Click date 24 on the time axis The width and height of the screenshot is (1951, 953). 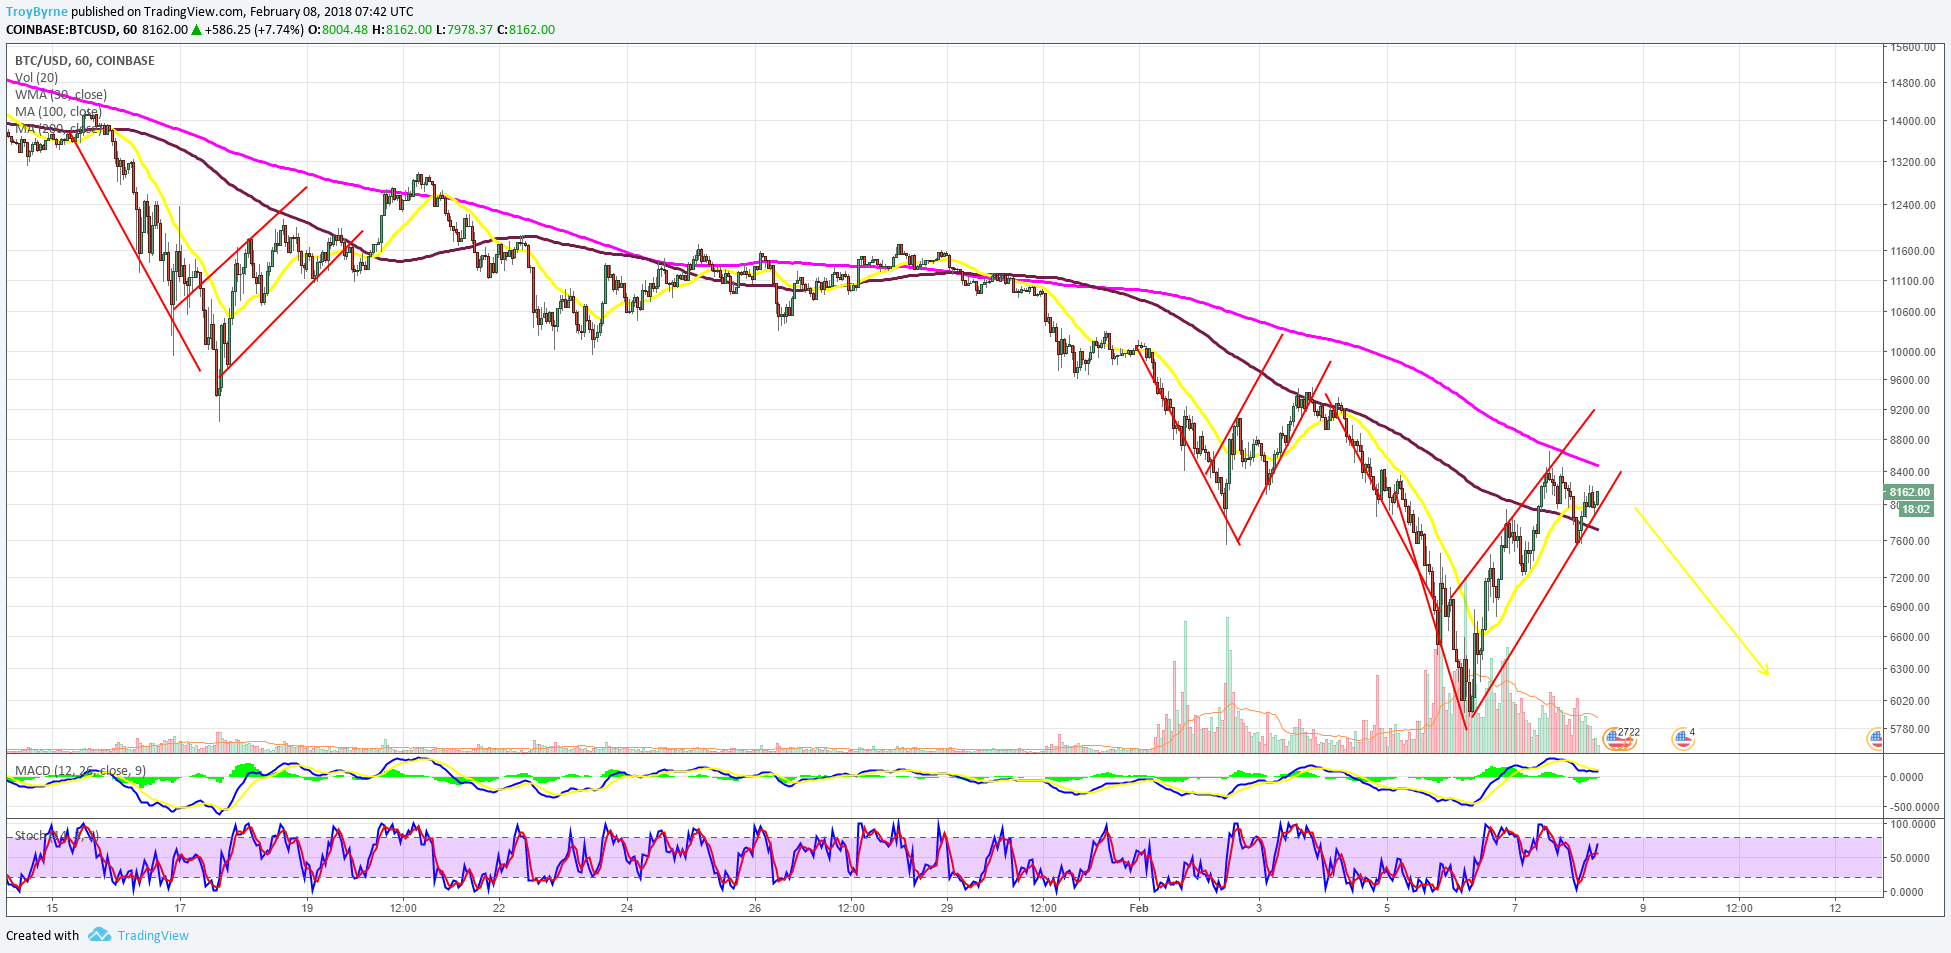(627, 908)
